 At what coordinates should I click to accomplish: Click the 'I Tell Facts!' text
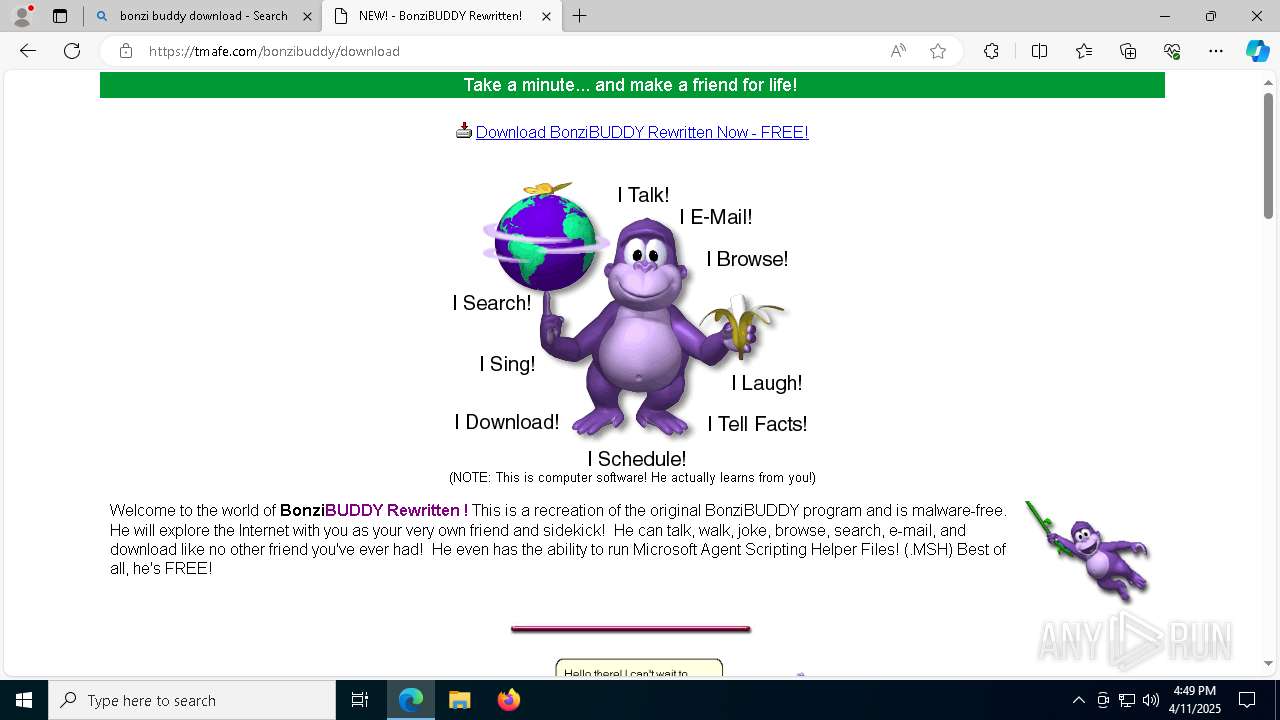tap(757, 424)
